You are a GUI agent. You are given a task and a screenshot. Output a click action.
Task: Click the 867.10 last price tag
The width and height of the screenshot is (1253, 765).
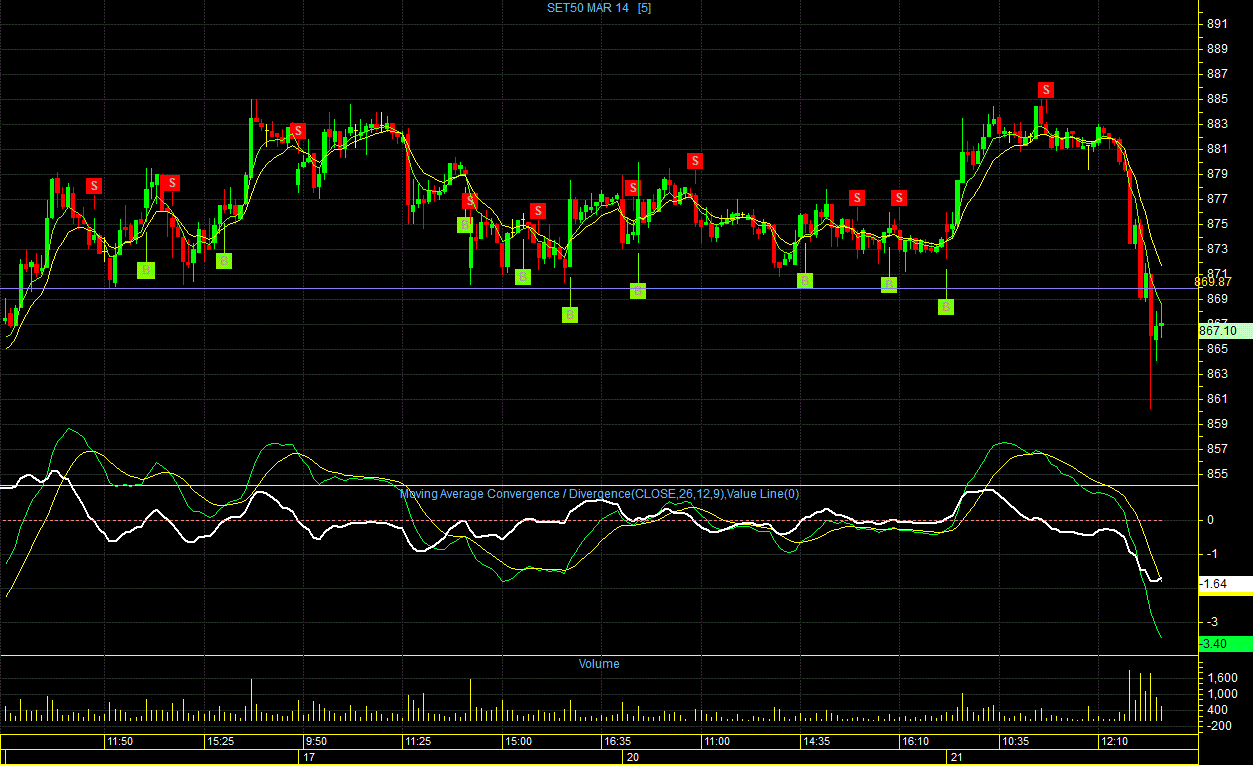pyautogui.click(x=1225, y=331)
